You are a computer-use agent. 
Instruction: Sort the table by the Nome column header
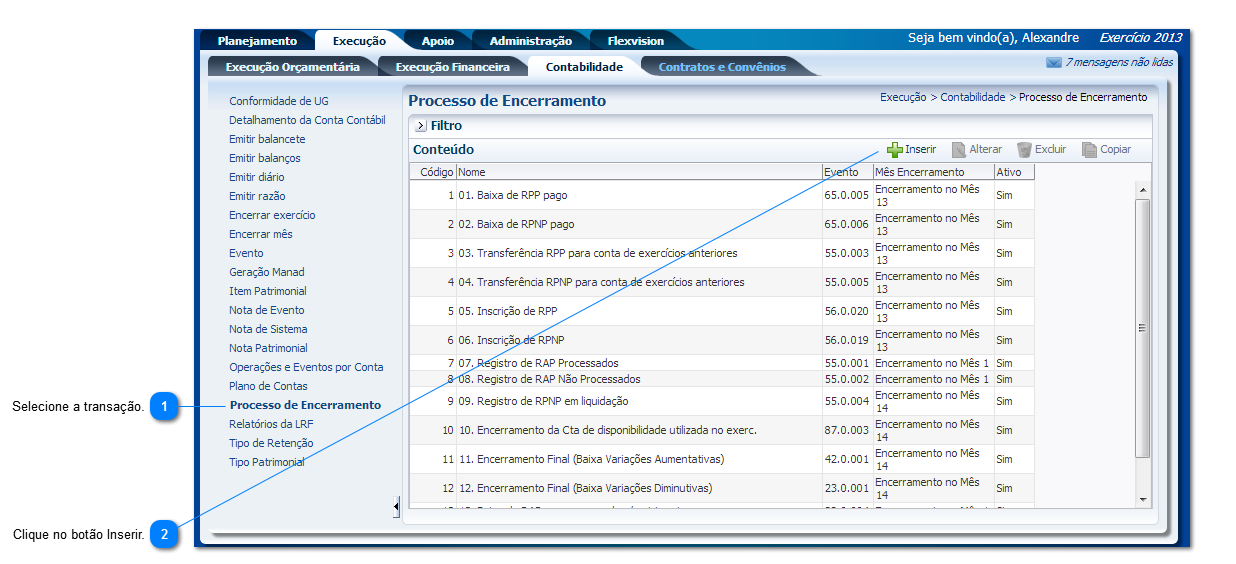click(x=638, y=172)
